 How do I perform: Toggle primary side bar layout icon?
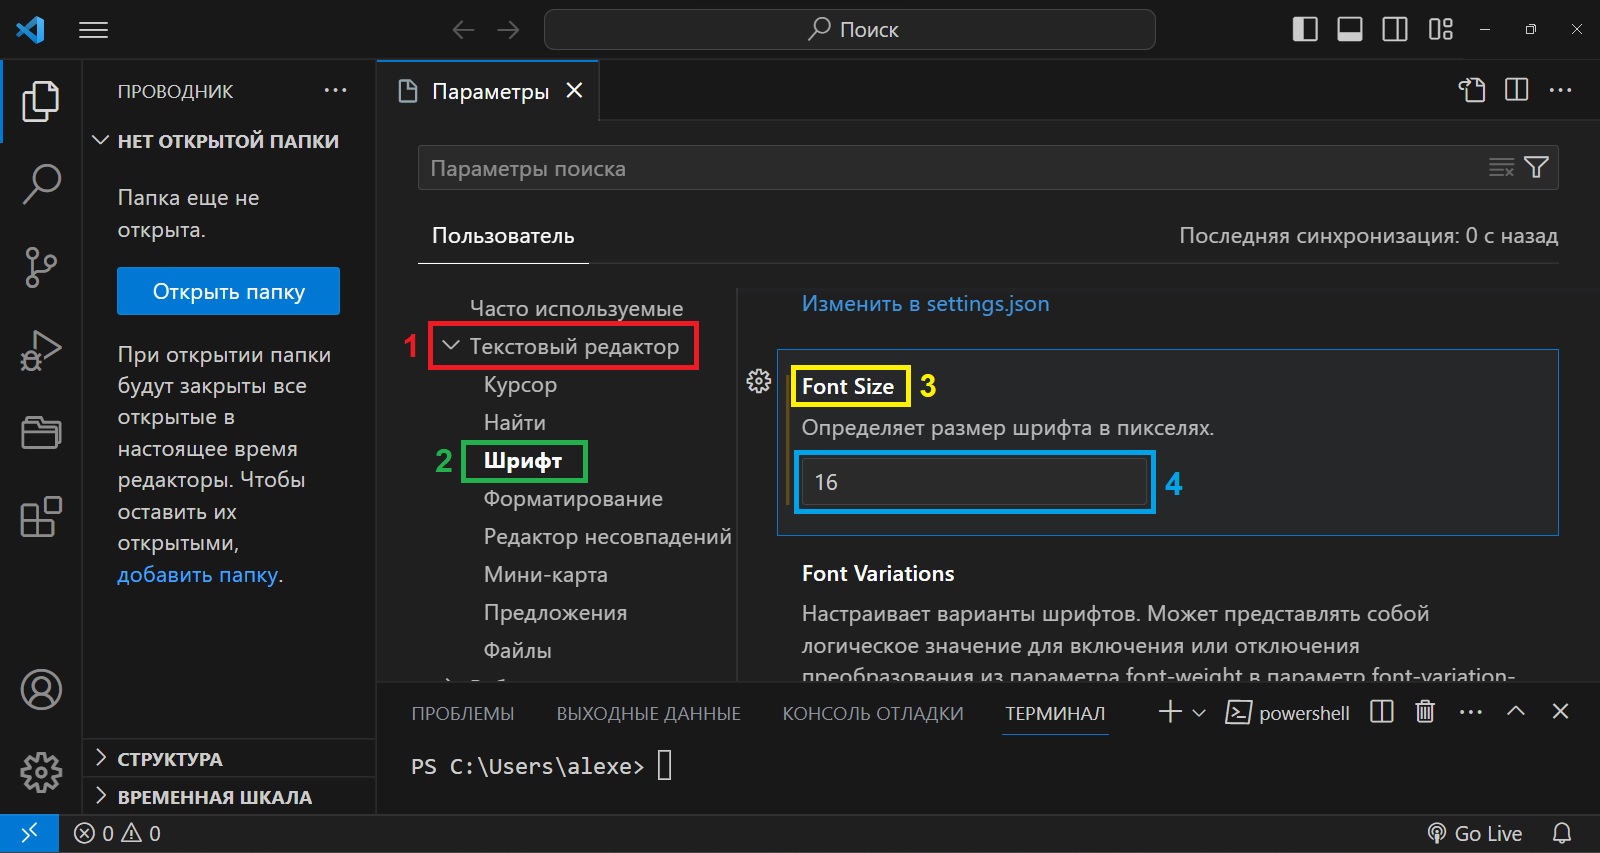[1305, 29]
